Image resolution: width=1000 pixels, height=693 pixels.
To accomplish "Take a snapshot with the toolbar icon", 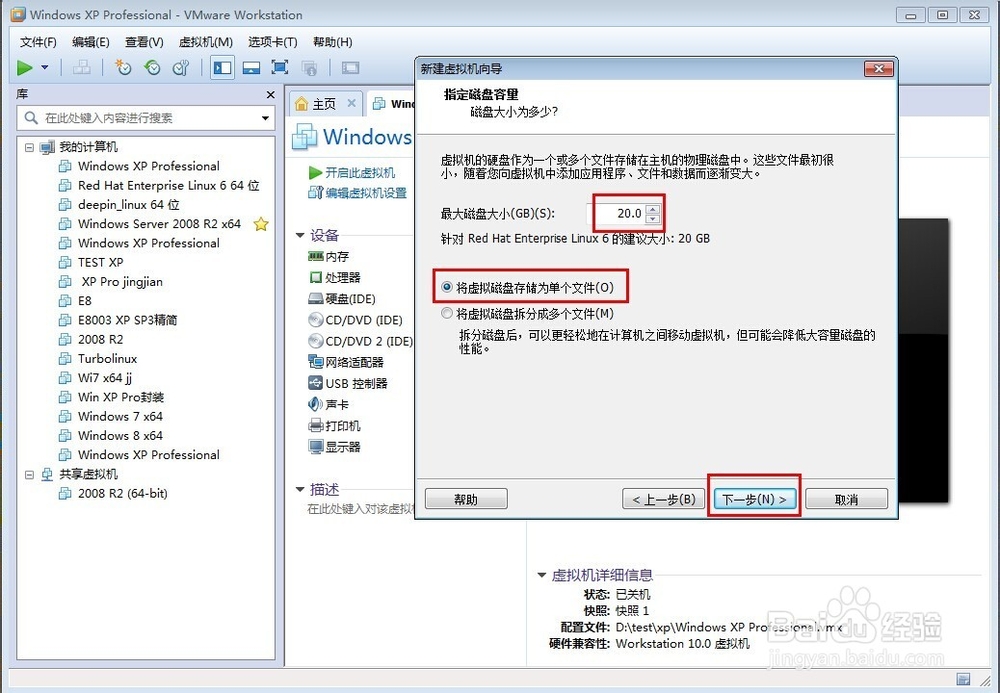I will point(122,68).
